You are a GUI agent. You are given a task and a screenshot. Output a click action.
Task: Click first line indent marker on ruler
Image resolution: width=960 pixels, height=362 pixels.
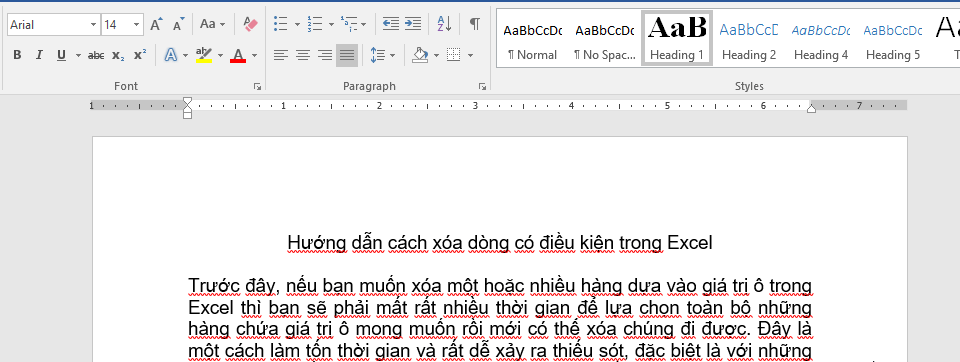[x=188, y=100]
